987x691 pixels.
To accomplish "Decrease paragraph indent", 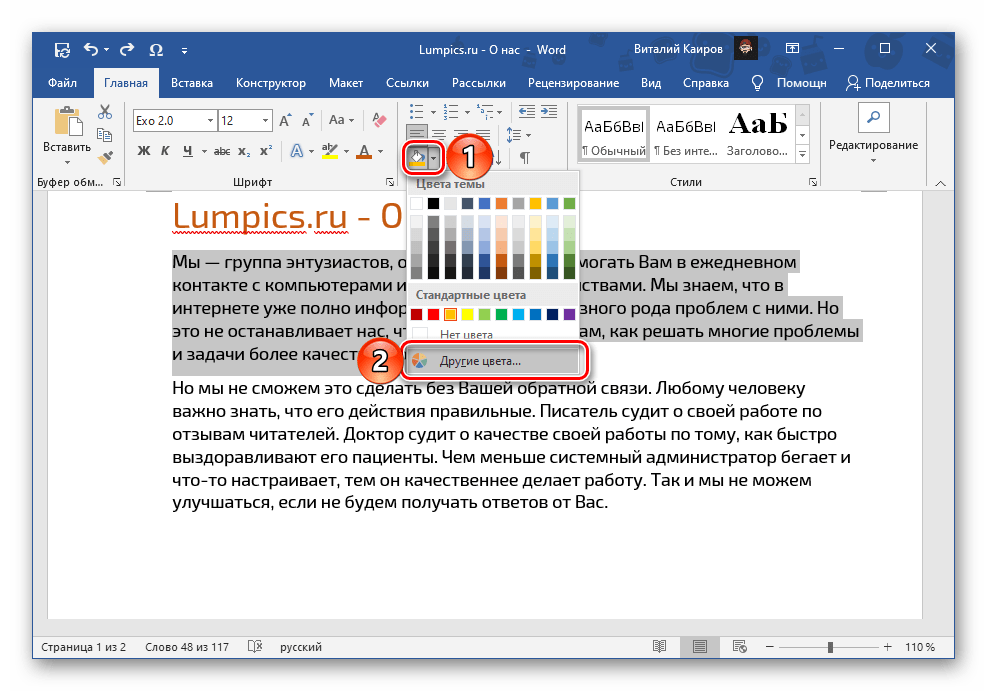I will (x=527, y=111).
